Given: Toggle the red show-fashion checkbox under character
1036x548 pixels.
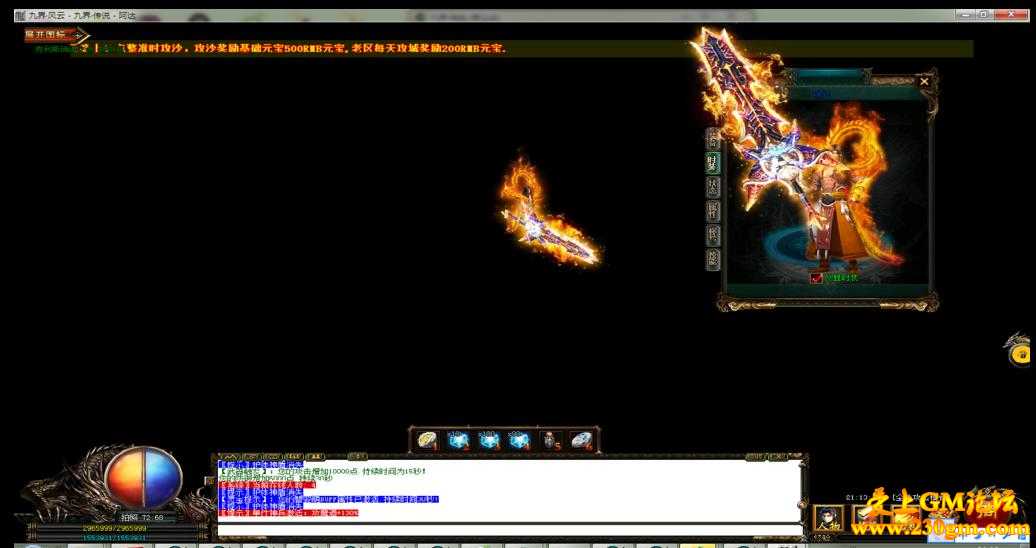Looking at the screenshot, I should point(817,278).
